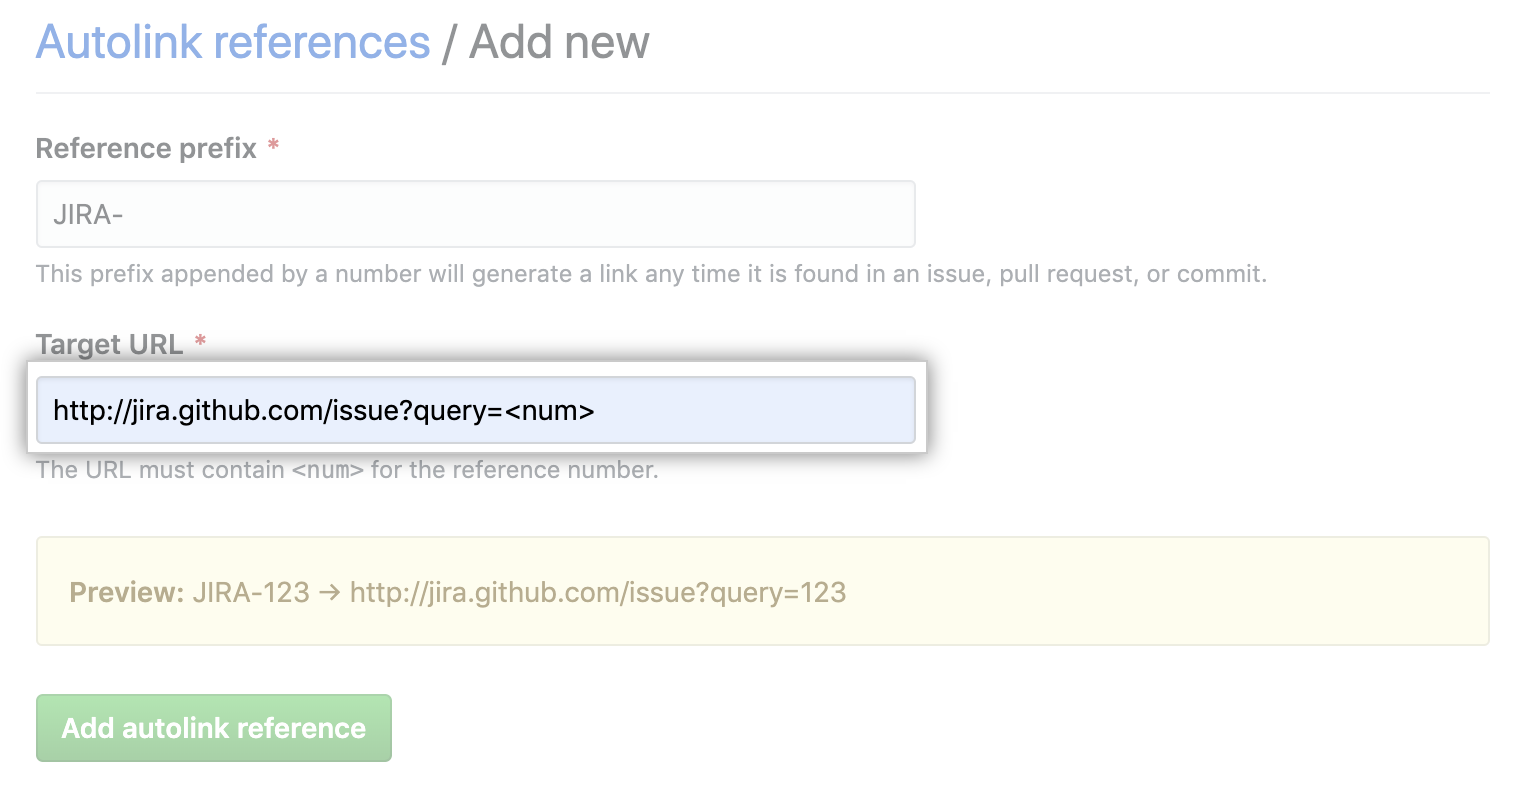Click the arrow symbol in the preview
The width and height of the screenshot is (1522, 788).
point(329,593)
